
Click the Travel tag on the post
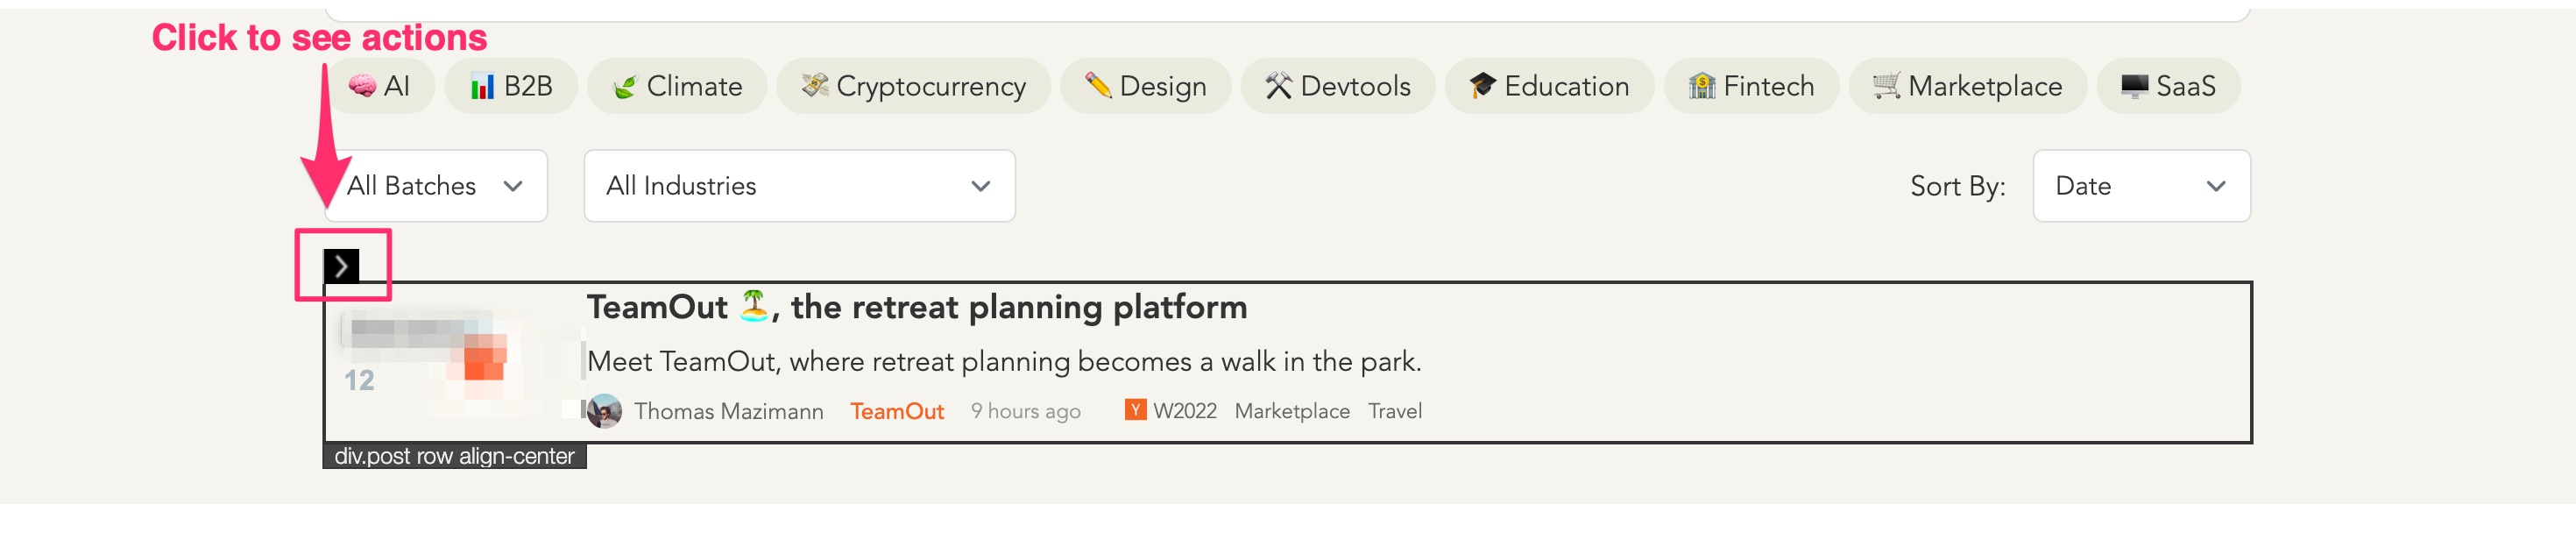click(x=1394, y=411)
